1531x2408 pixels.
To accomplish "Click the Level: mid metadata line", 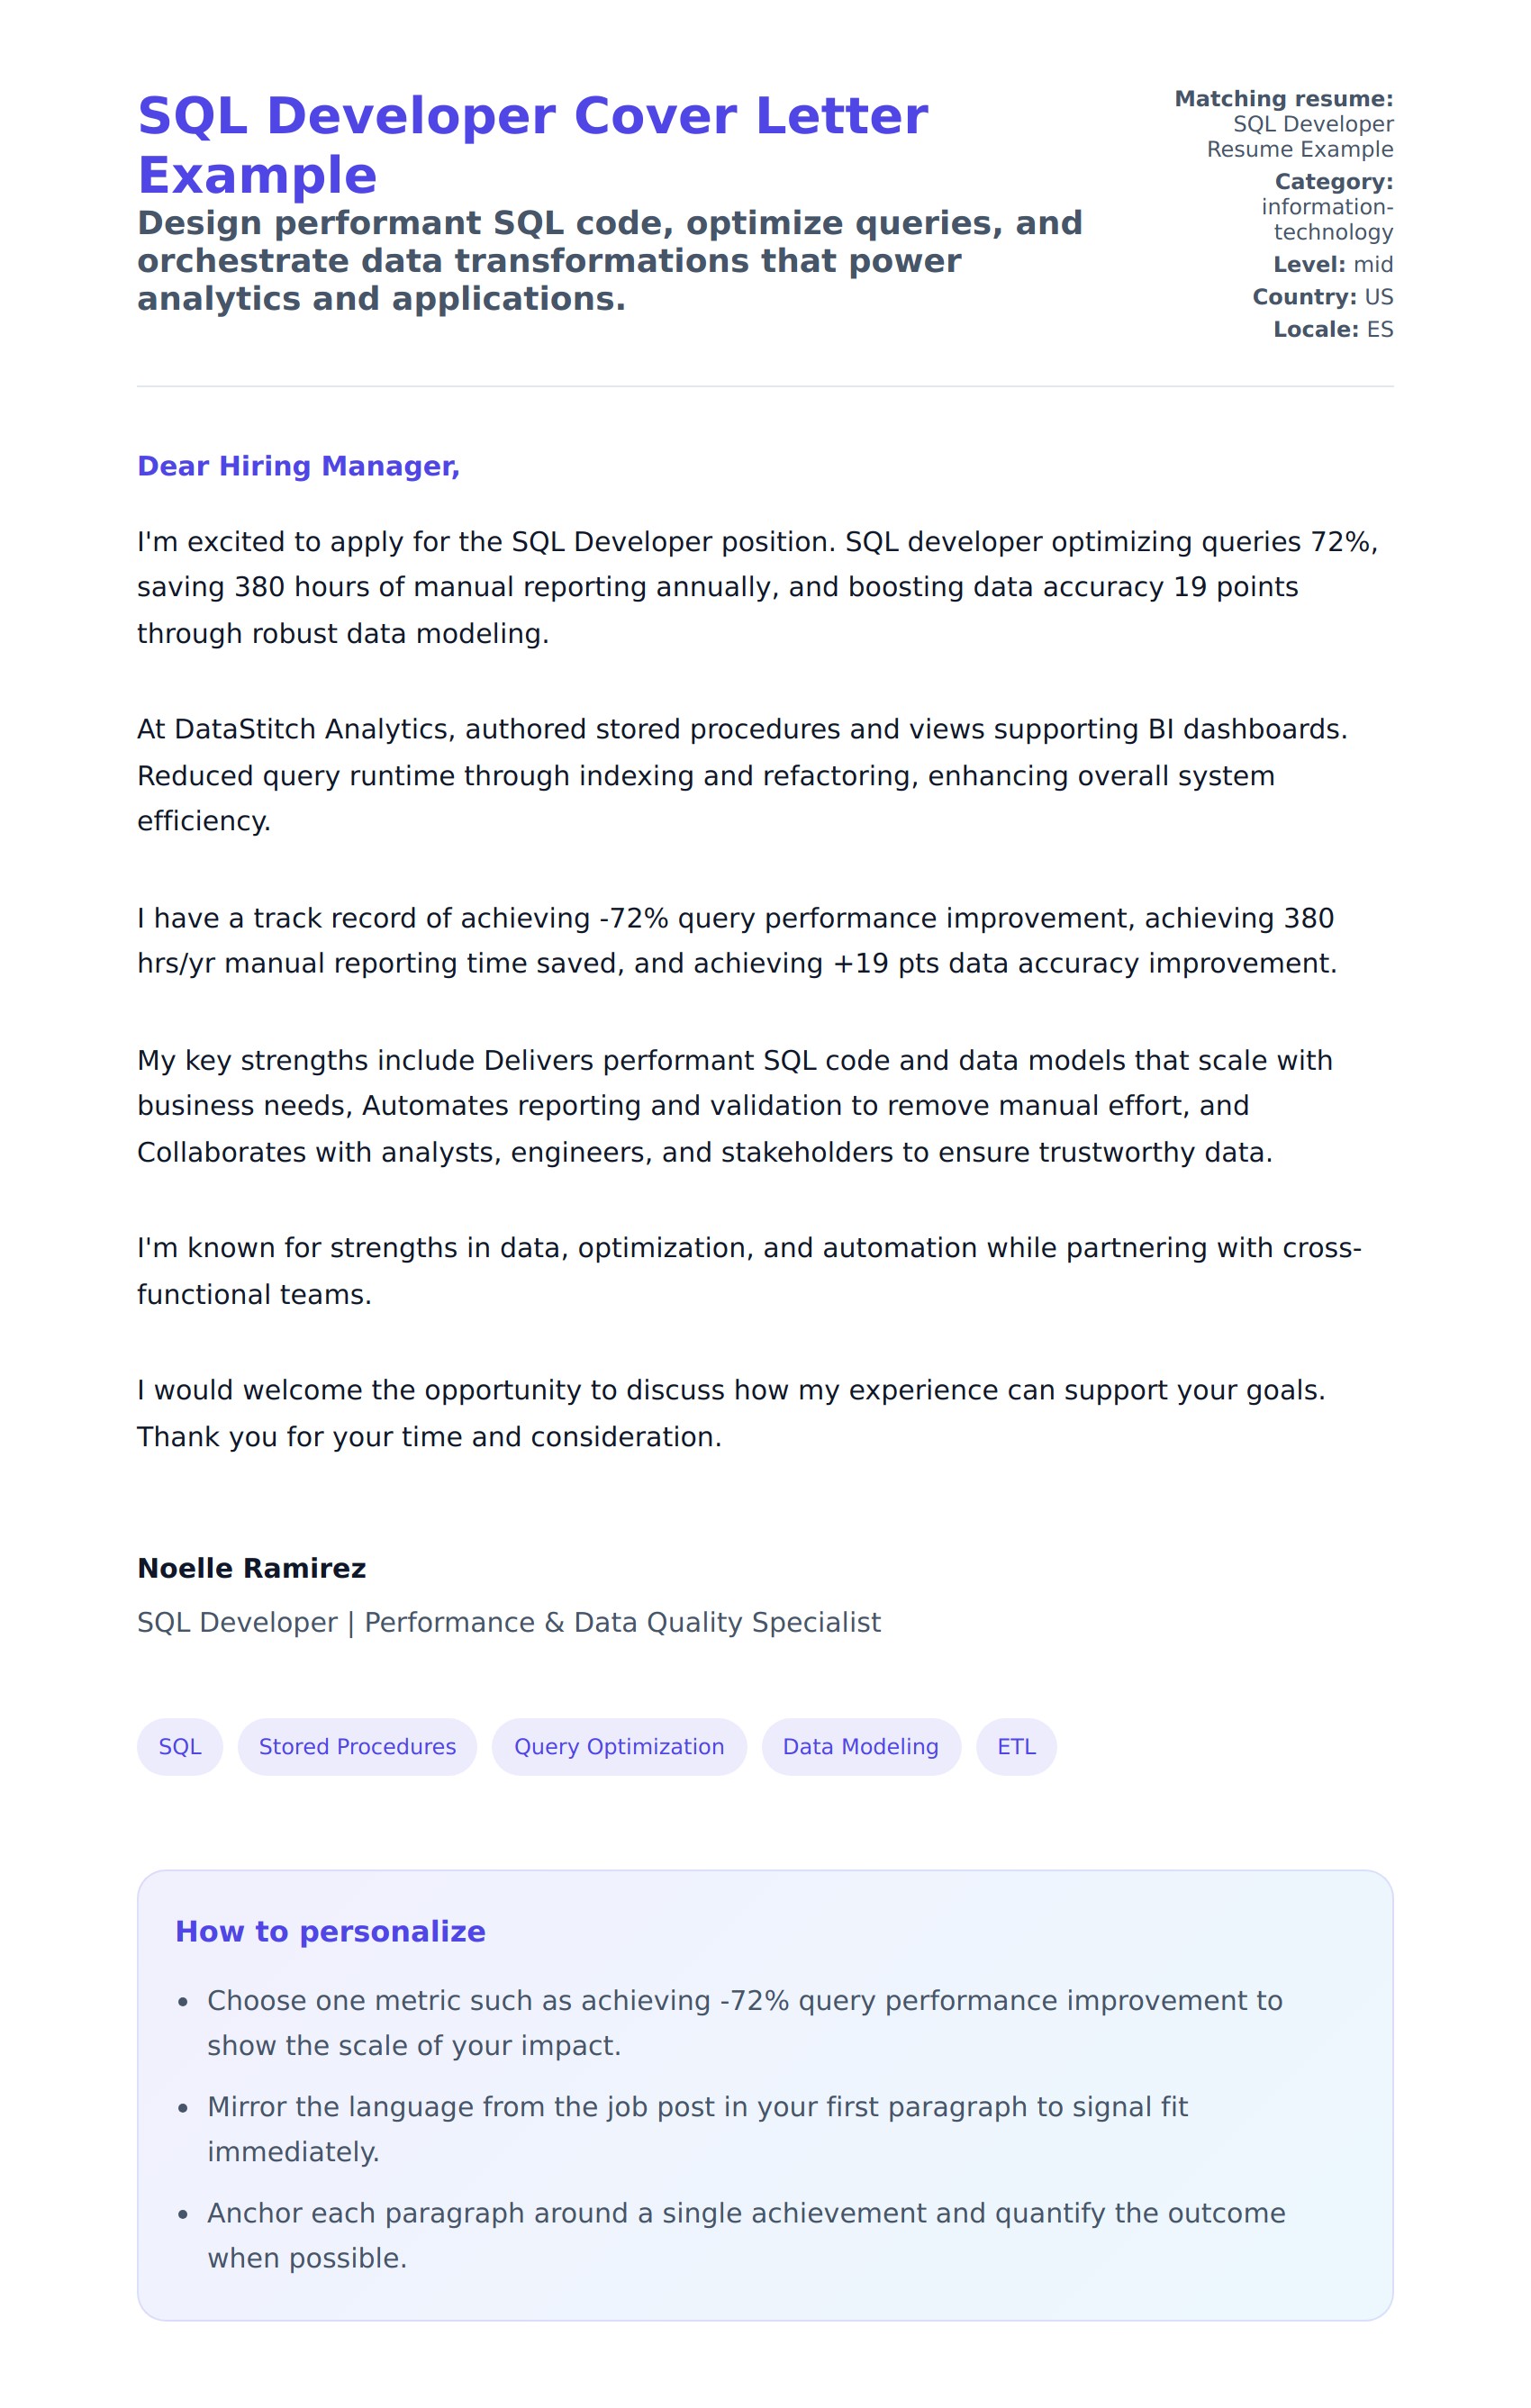I will click(1332, 264).
